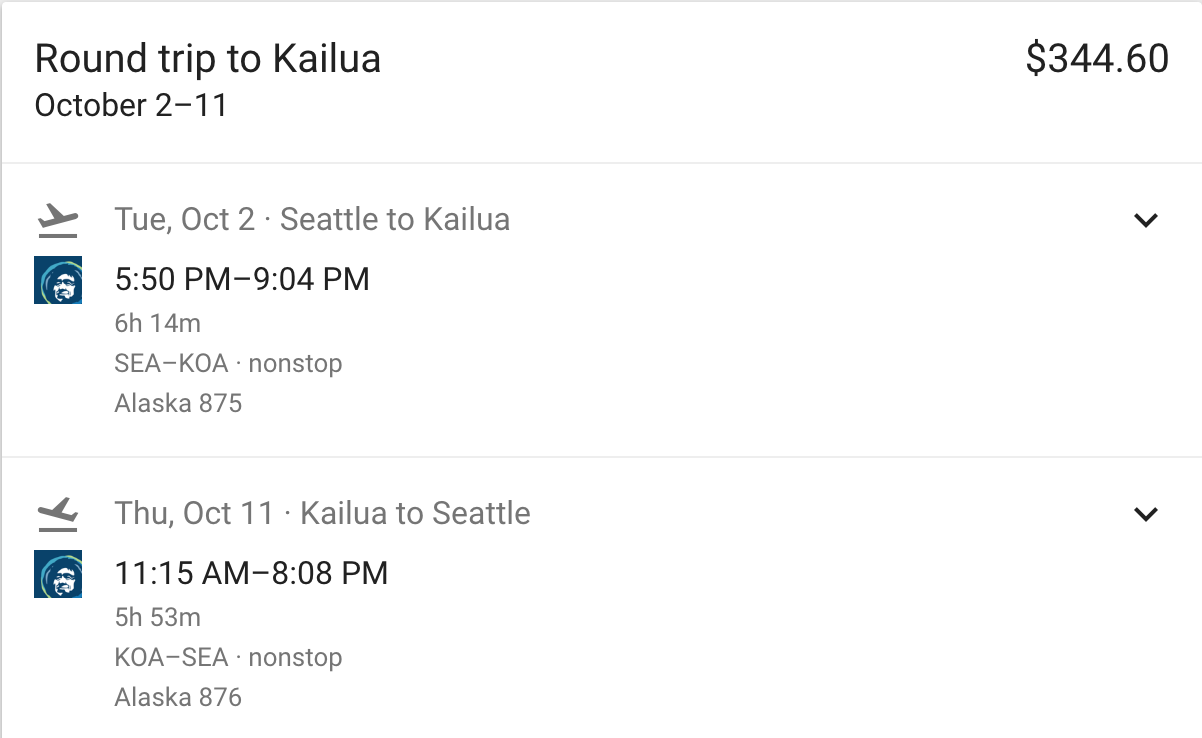Click the $344.60 total price
Image resolution: width=1202 pixels, height=738 pixels.
tap(1096, 59)
